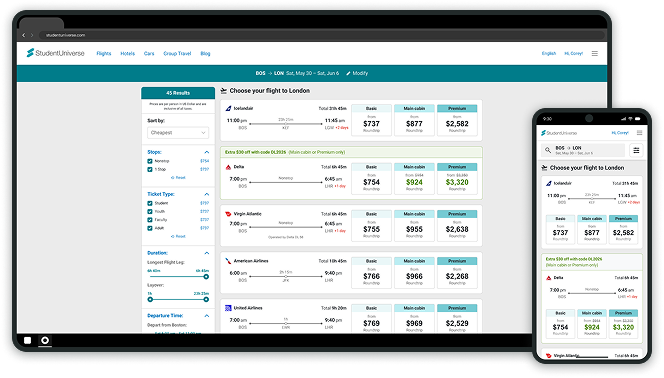Select United Airlines Basic $769 fare
This screenshot has height=378, width=664.
371,319
